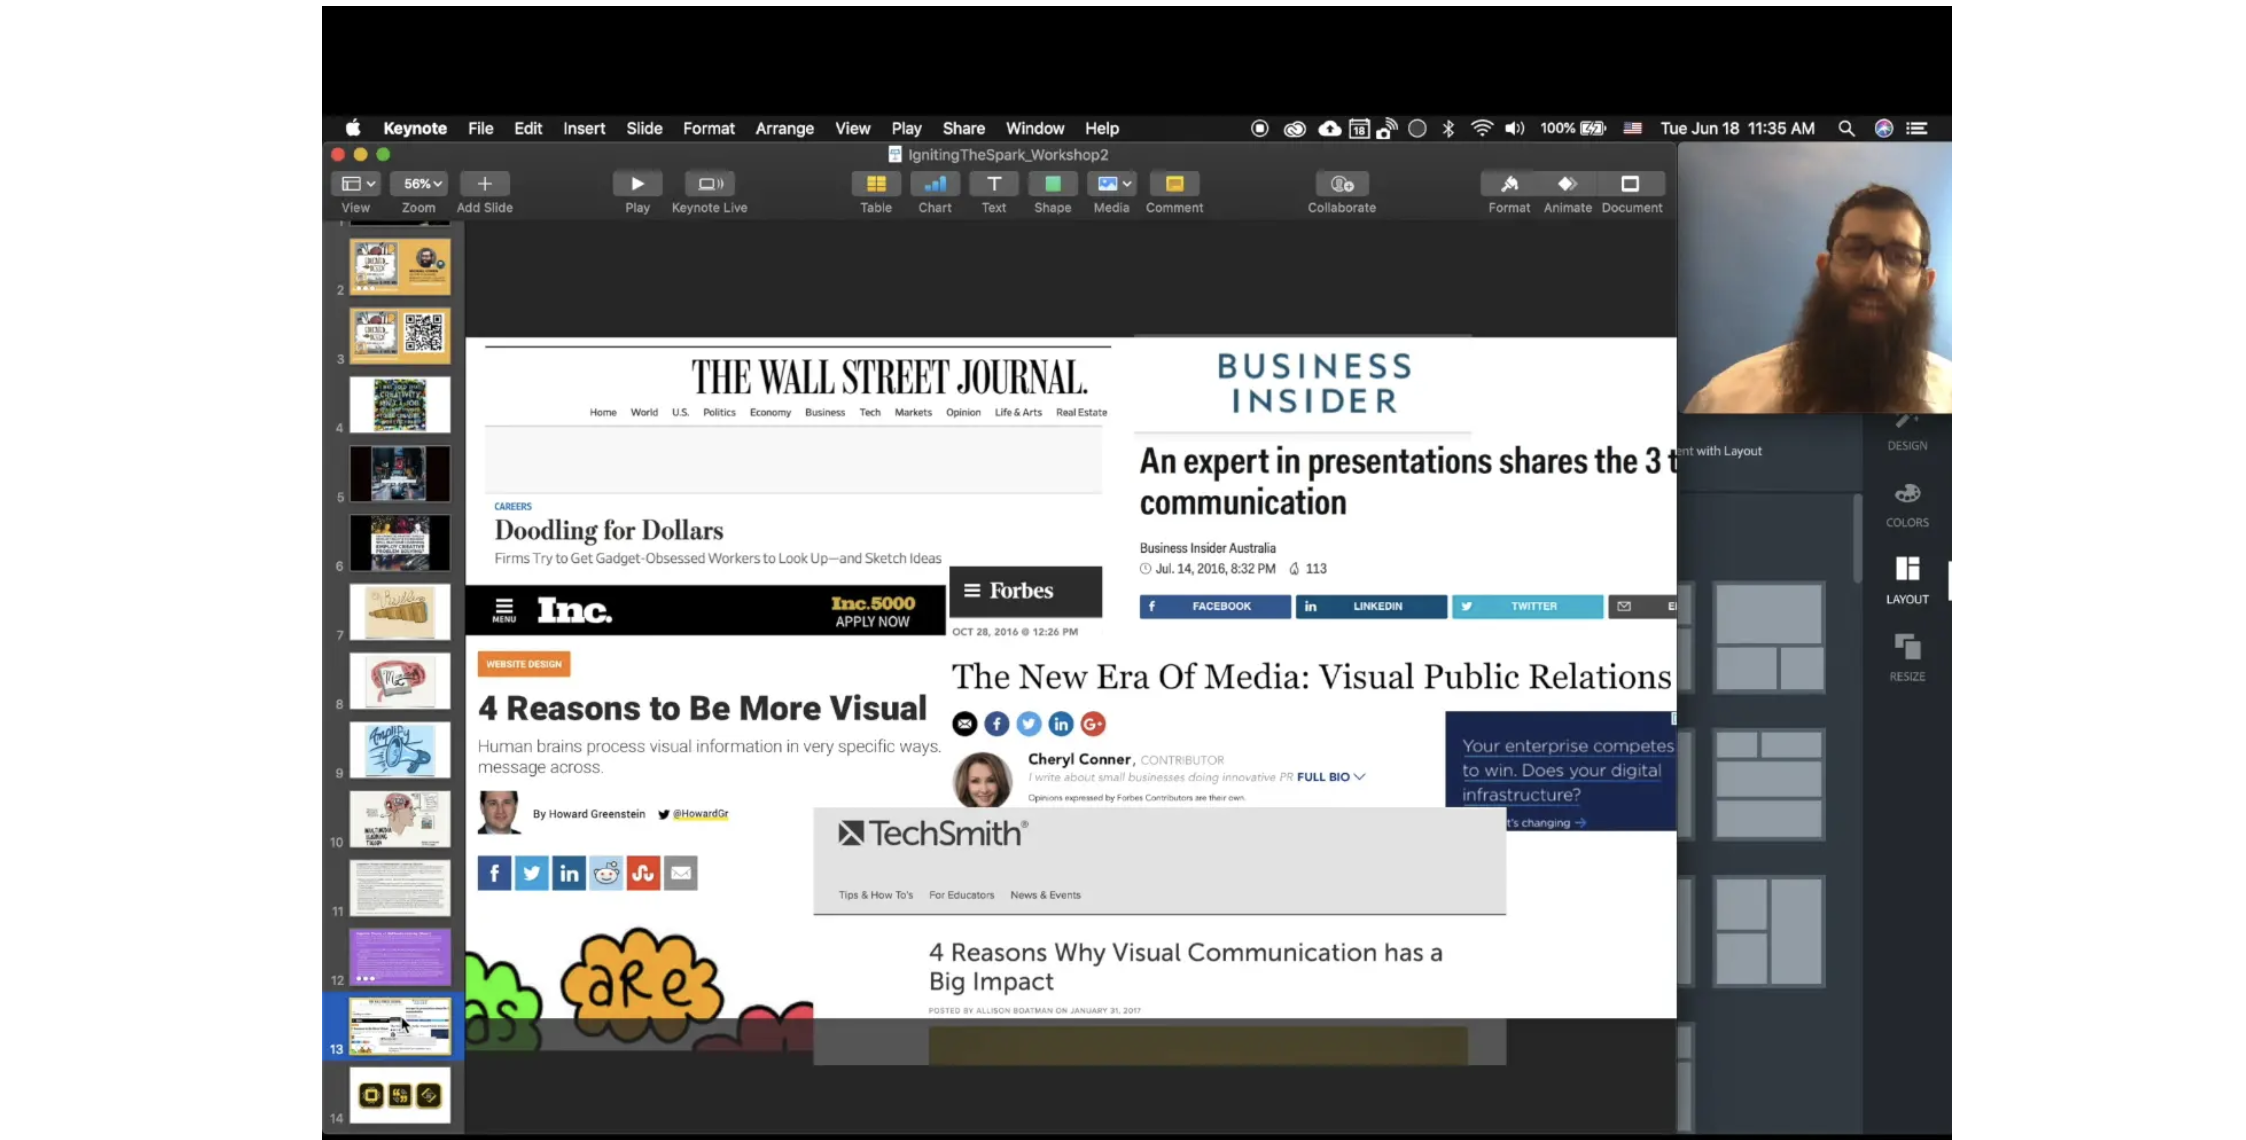Choose layout with one top, two bottom cells

[1769, 638]
